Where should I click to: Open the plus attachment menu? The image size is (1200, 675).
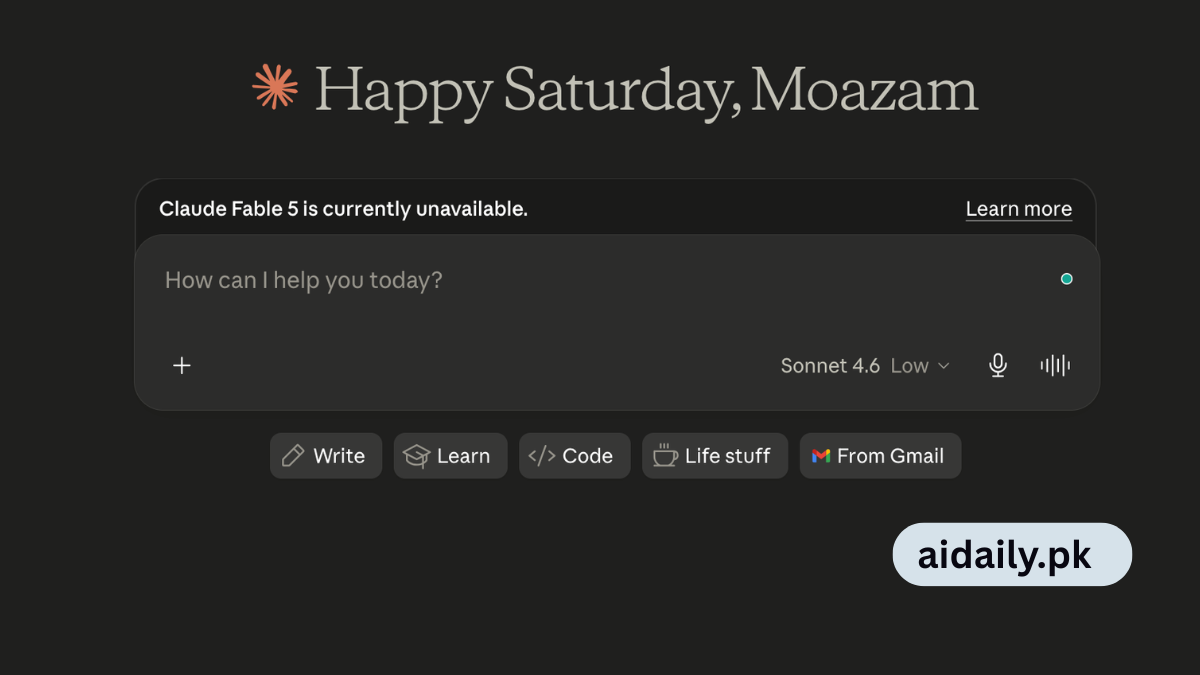(182, 366)
